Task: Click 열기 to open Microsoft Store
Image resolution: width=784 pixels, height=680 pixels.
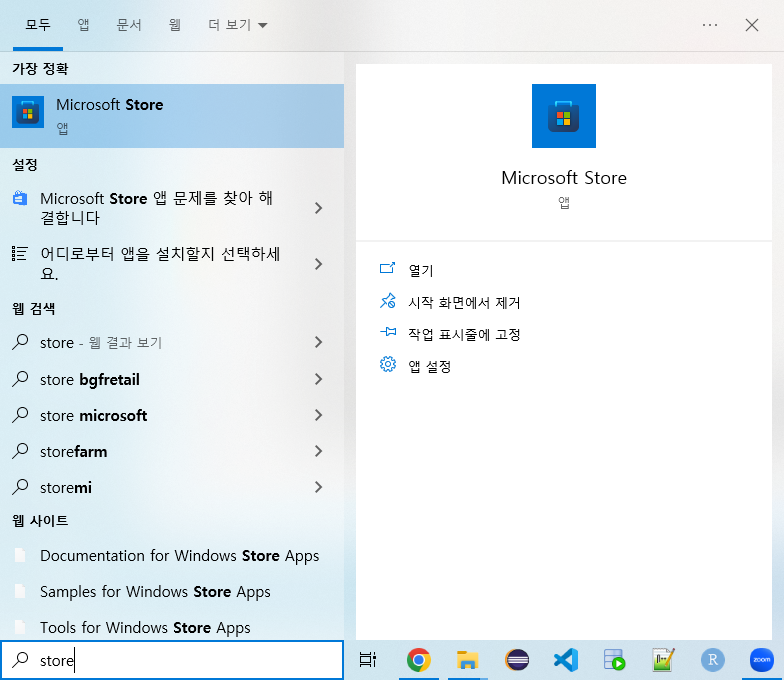Action: 421,270
